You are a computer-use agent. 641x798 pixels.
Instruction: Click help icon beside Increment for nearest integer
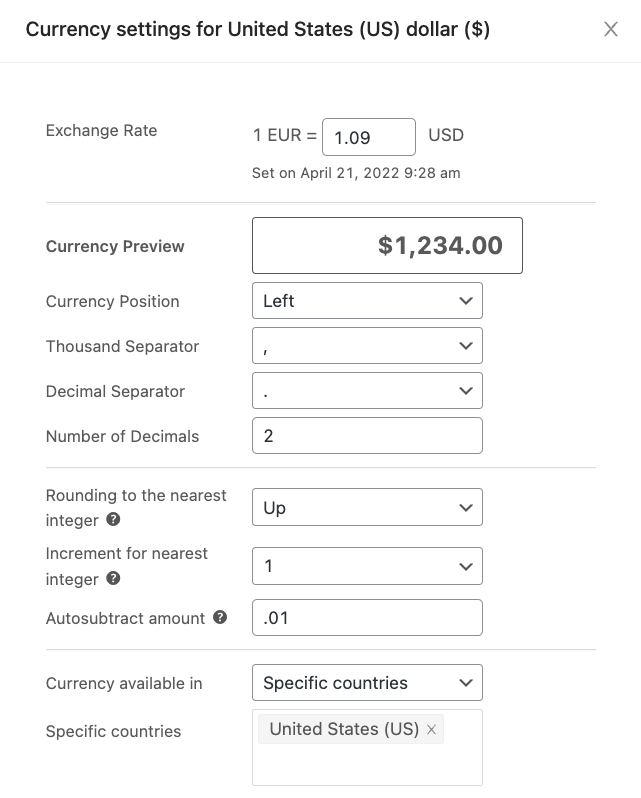[x=114, y=579]
